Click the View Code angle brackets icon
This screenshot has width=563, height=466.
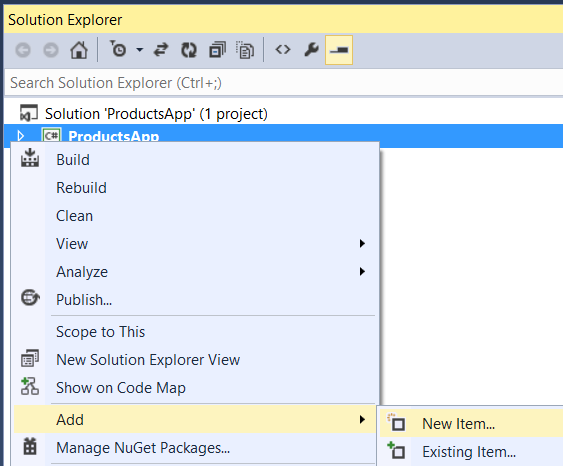pos(283,50)
